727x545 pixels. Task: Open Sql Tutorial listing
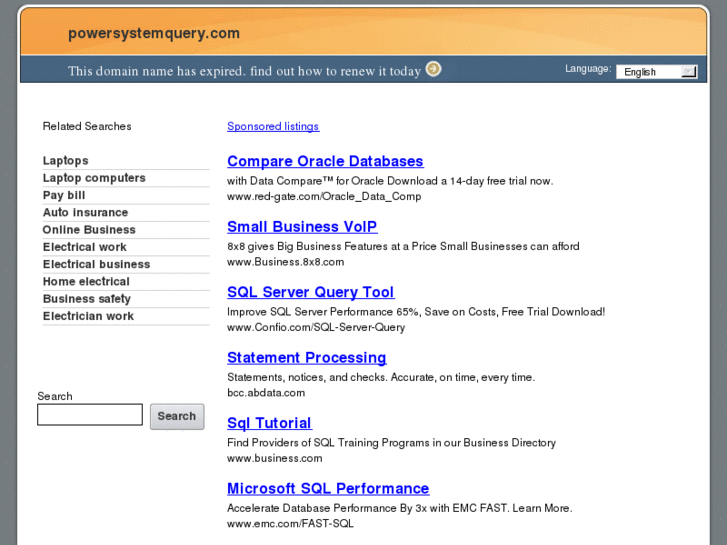pyautogui.click(x=269, y=423)
